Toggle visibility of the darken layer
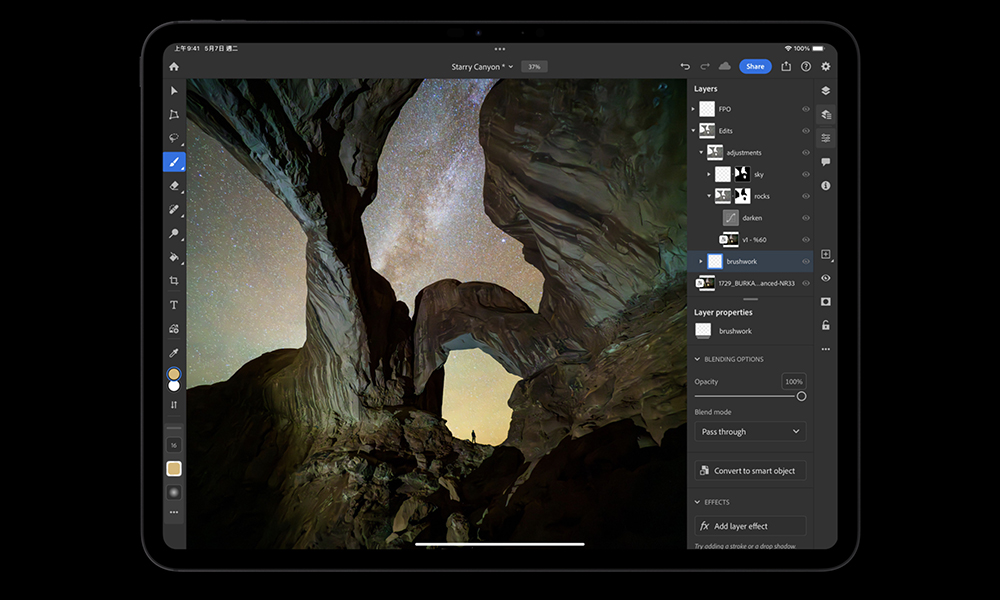This screenshot has width=1000, height=600. point(805,218)
